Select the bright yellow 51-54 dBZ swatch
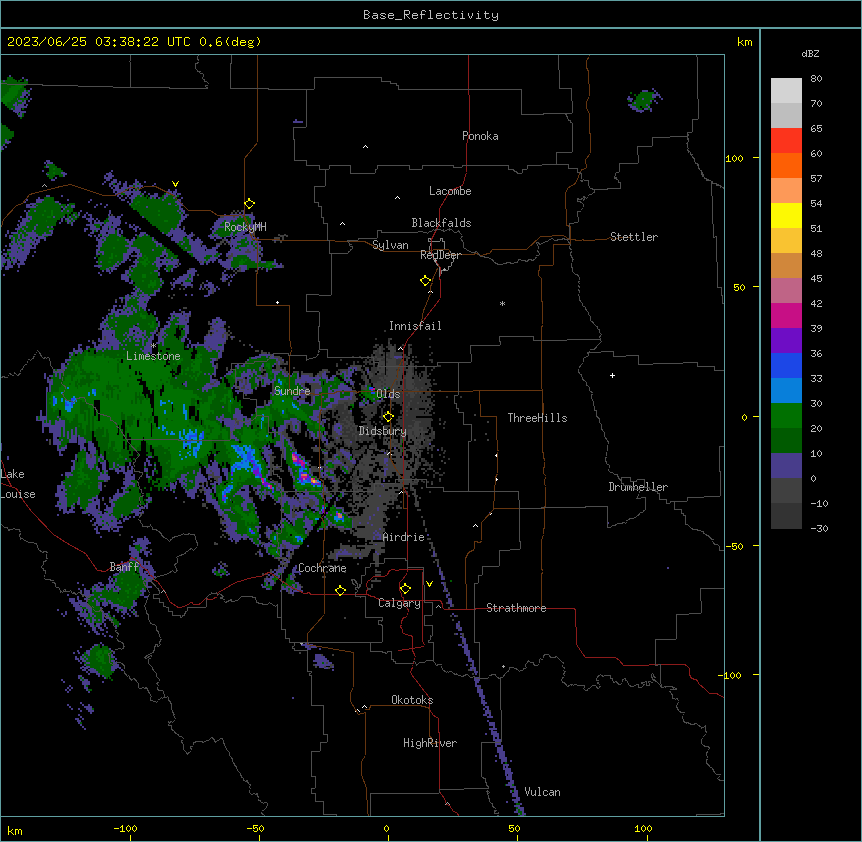 pyautogui.click(x=786, y=215)
